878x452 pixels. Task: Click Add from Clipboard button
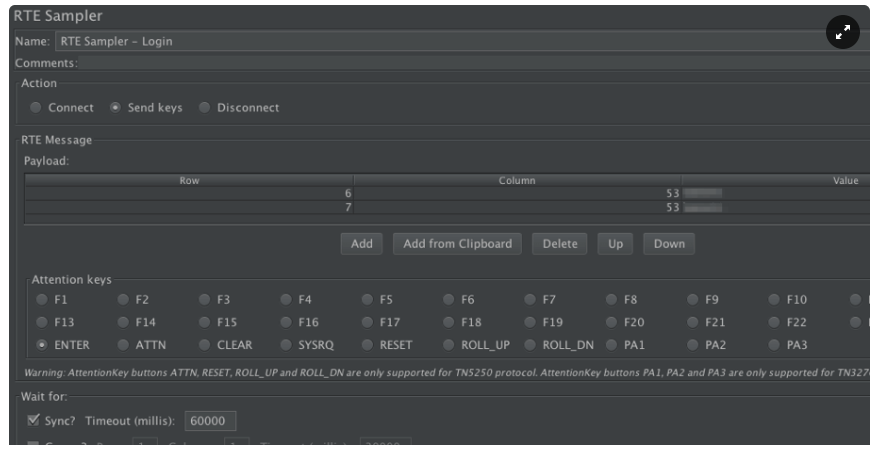457,244
